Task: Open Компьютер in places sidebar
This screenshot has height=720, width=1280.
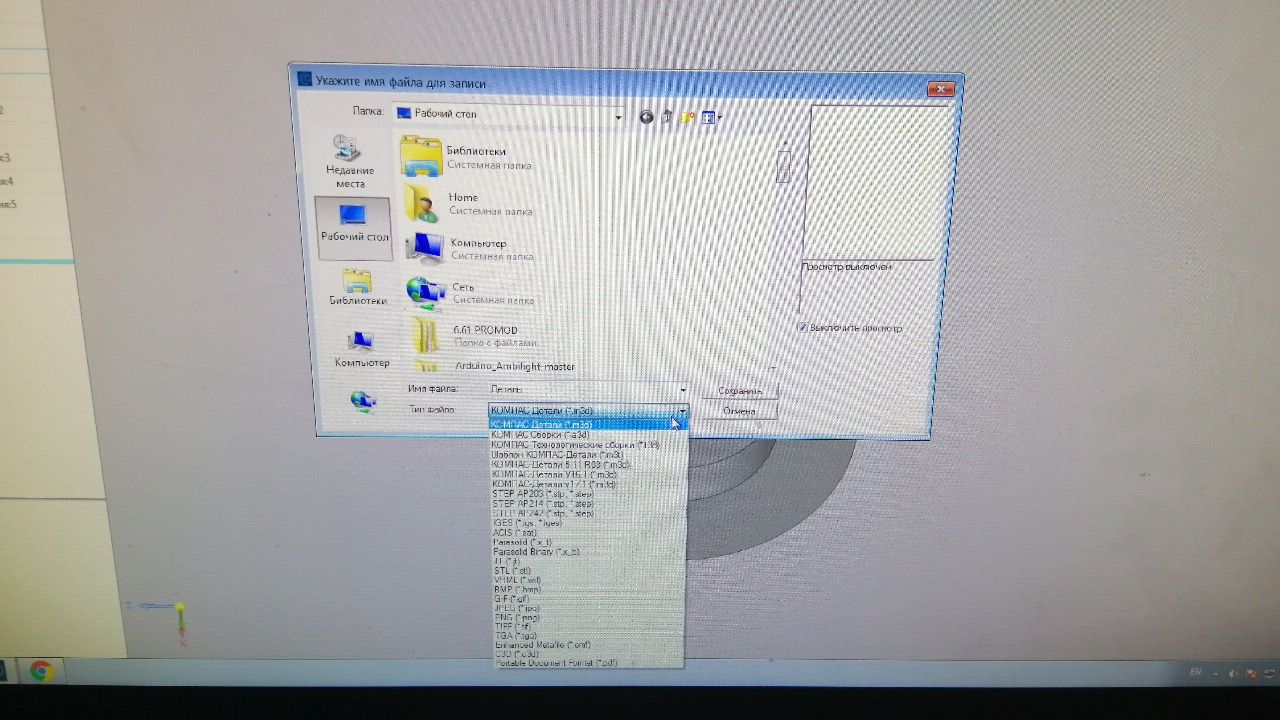Action: 361,349
